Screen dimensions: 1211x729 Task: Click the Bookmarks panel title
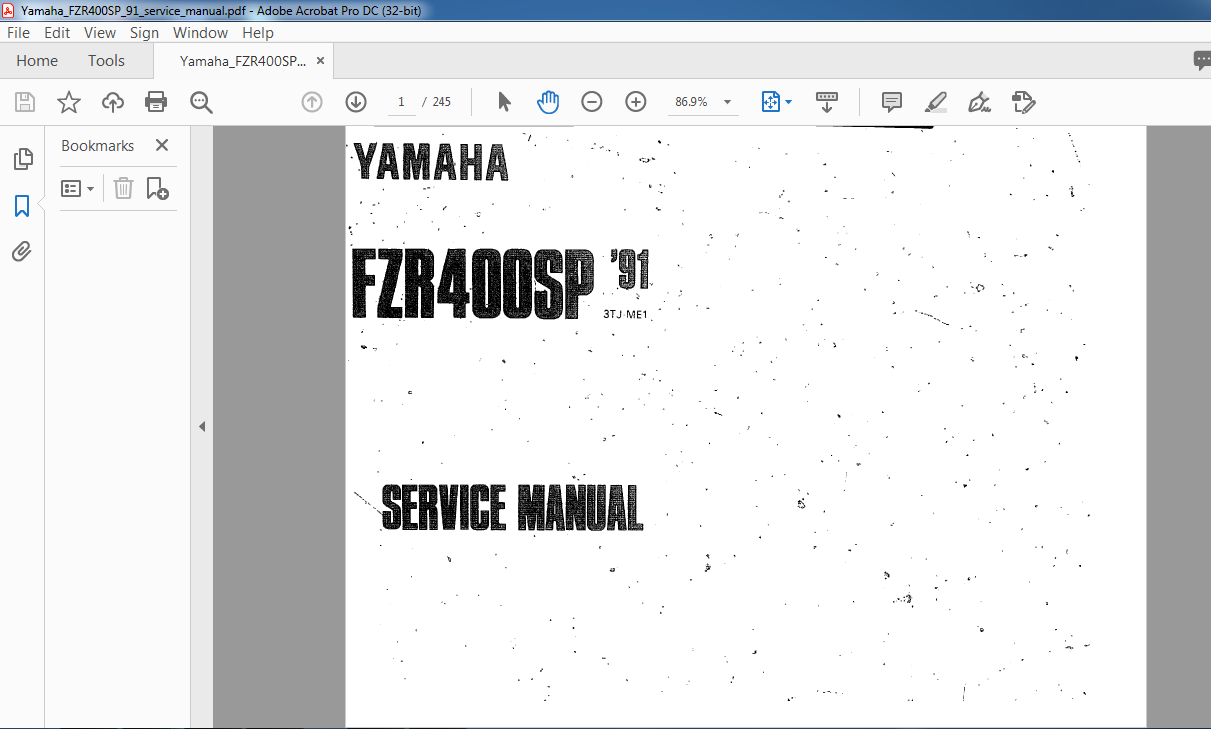coord(97,145)
